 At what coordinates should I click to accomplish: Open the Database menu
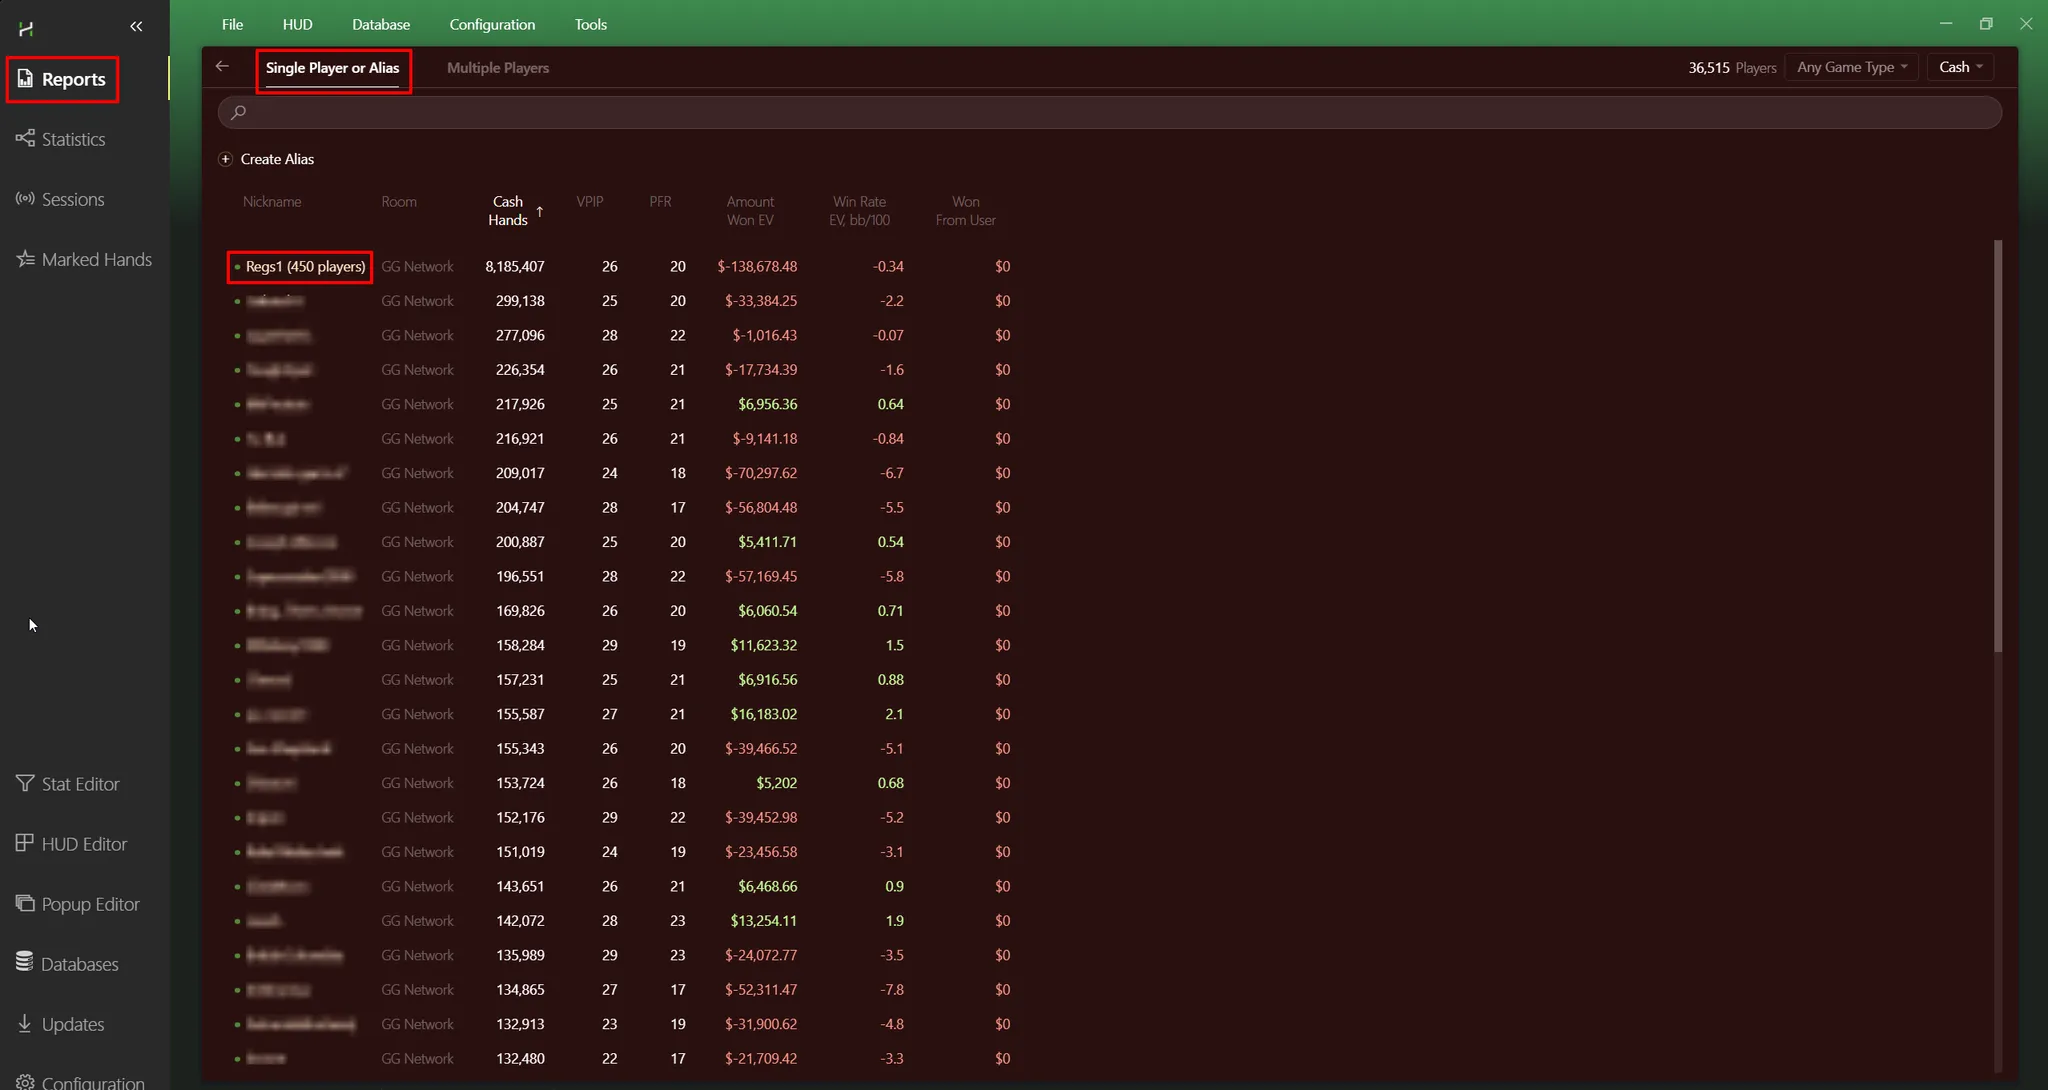point(380,24)
